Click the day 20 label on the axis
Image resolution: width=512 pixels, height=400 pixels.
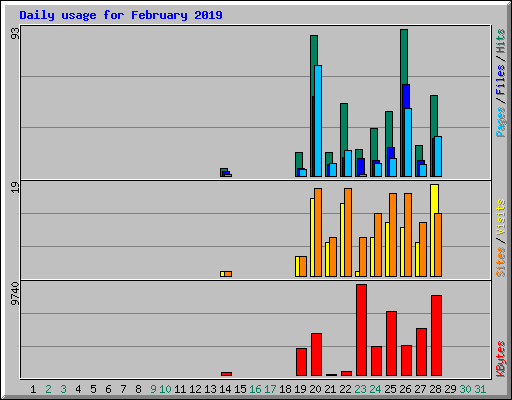(x=315, y=389)
